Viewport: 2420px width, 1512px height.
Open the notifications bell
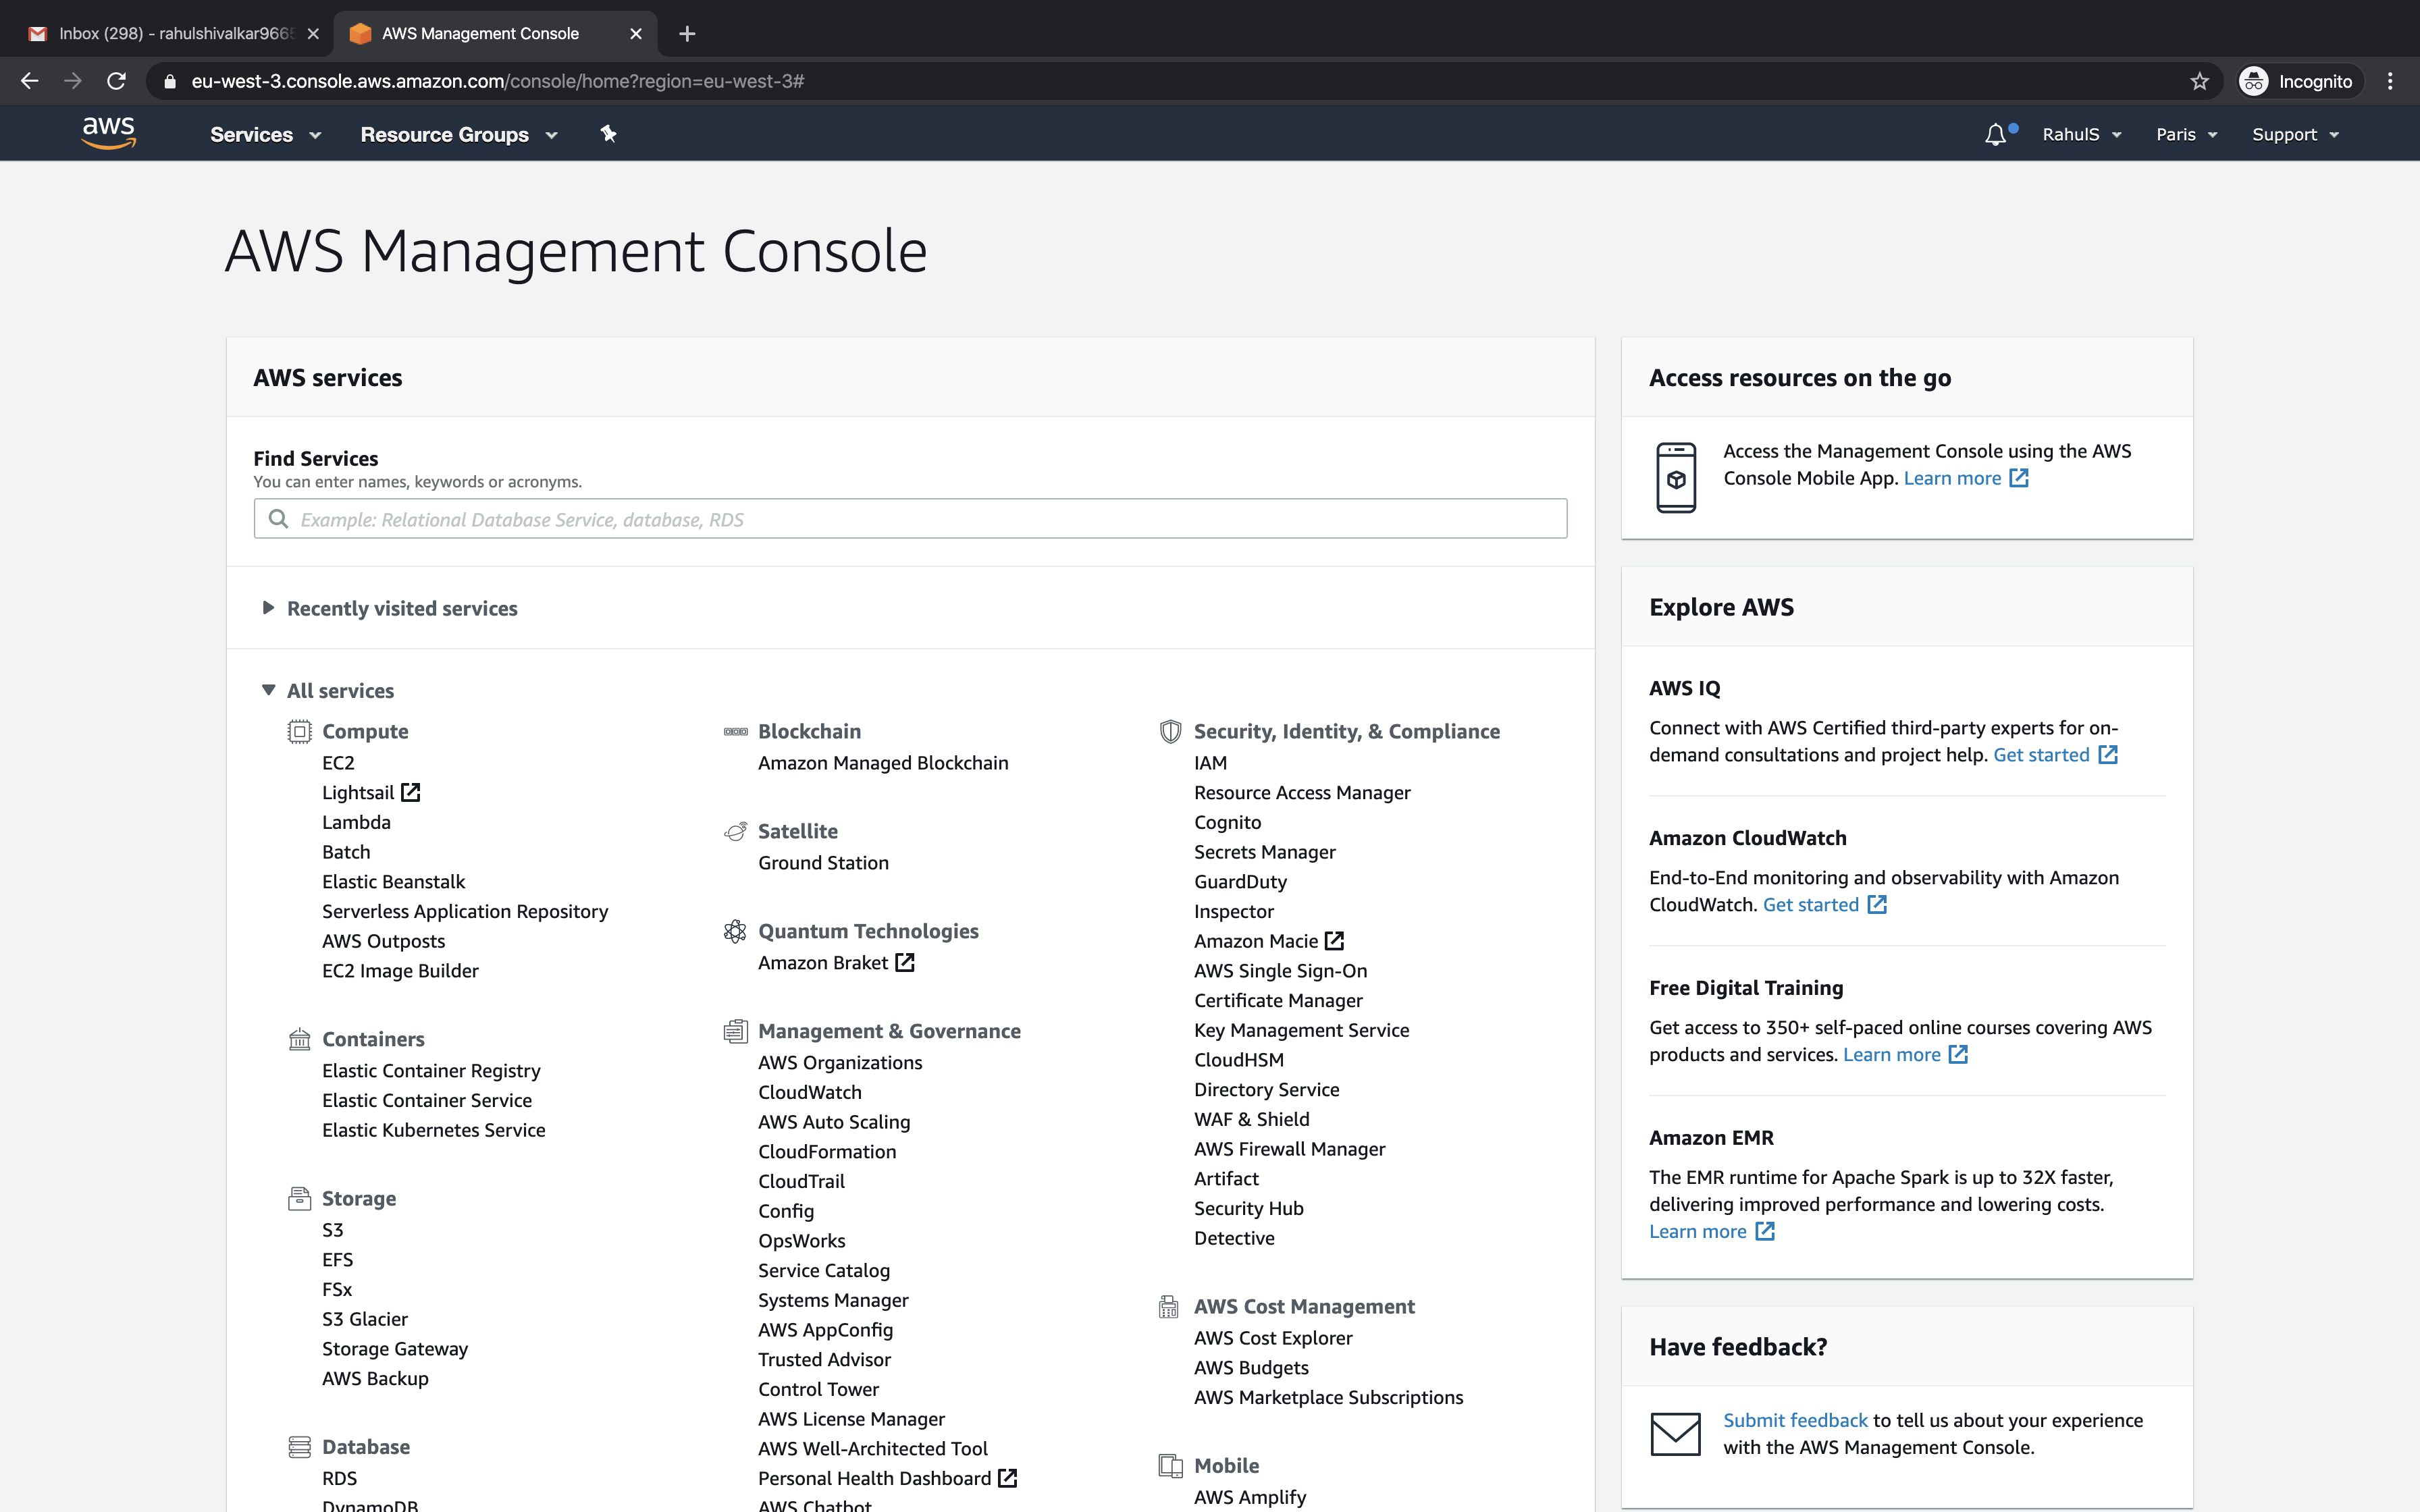point(1996,133)
